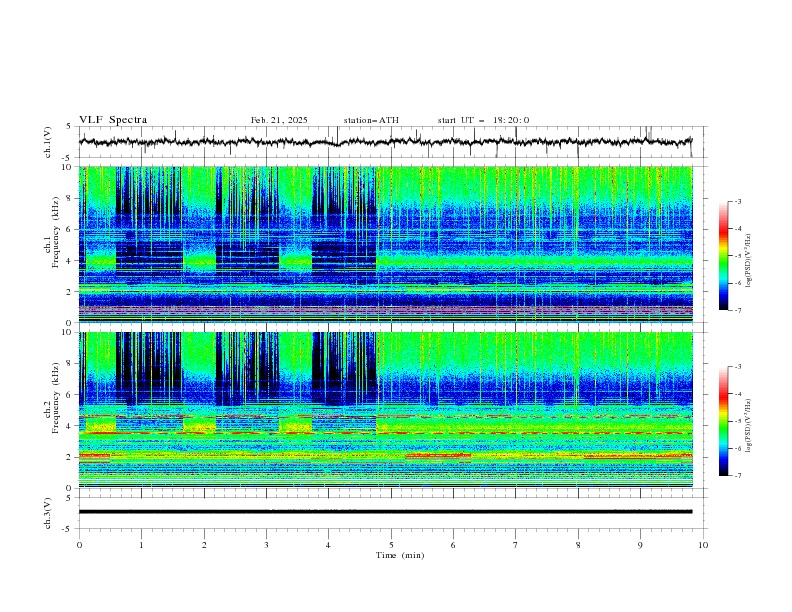Viewport: 792px width, 612px height.
Task: Click the time axis tick label '3'
Action: click(266, 545)
